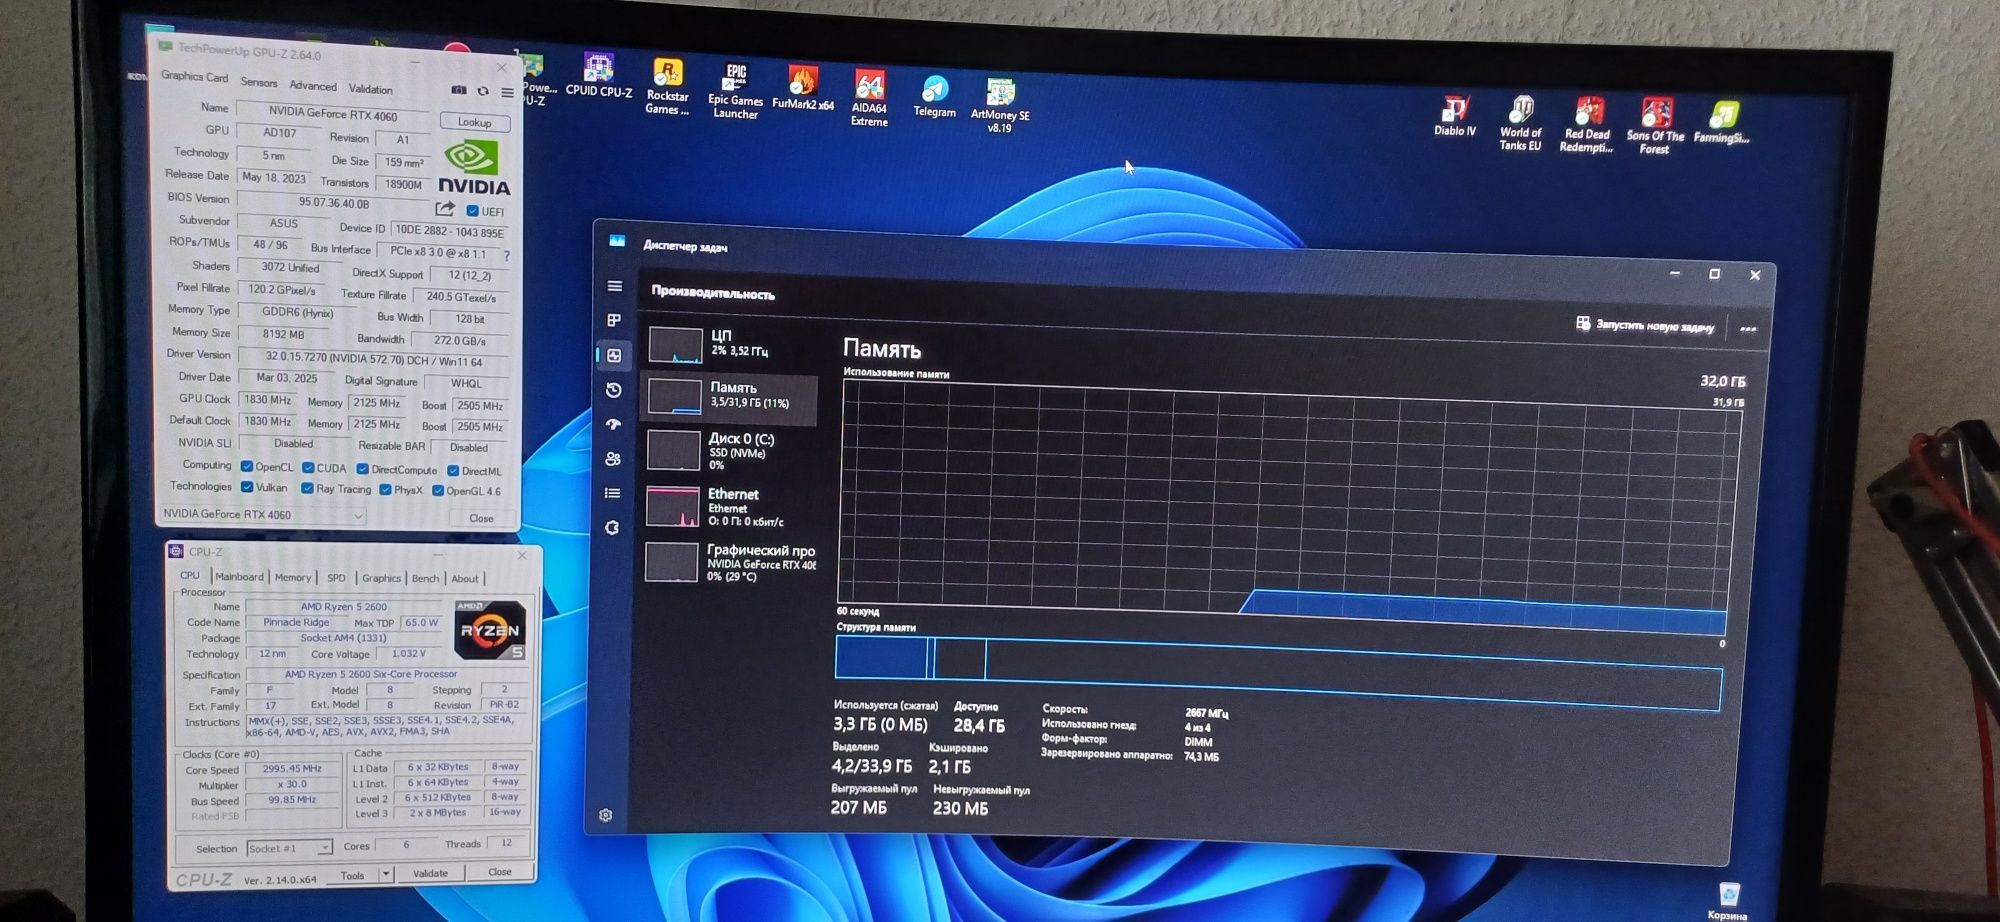2000x922 pixels.
Task: Click the GPU-Z refresh icon
Action: pos(483,91)
